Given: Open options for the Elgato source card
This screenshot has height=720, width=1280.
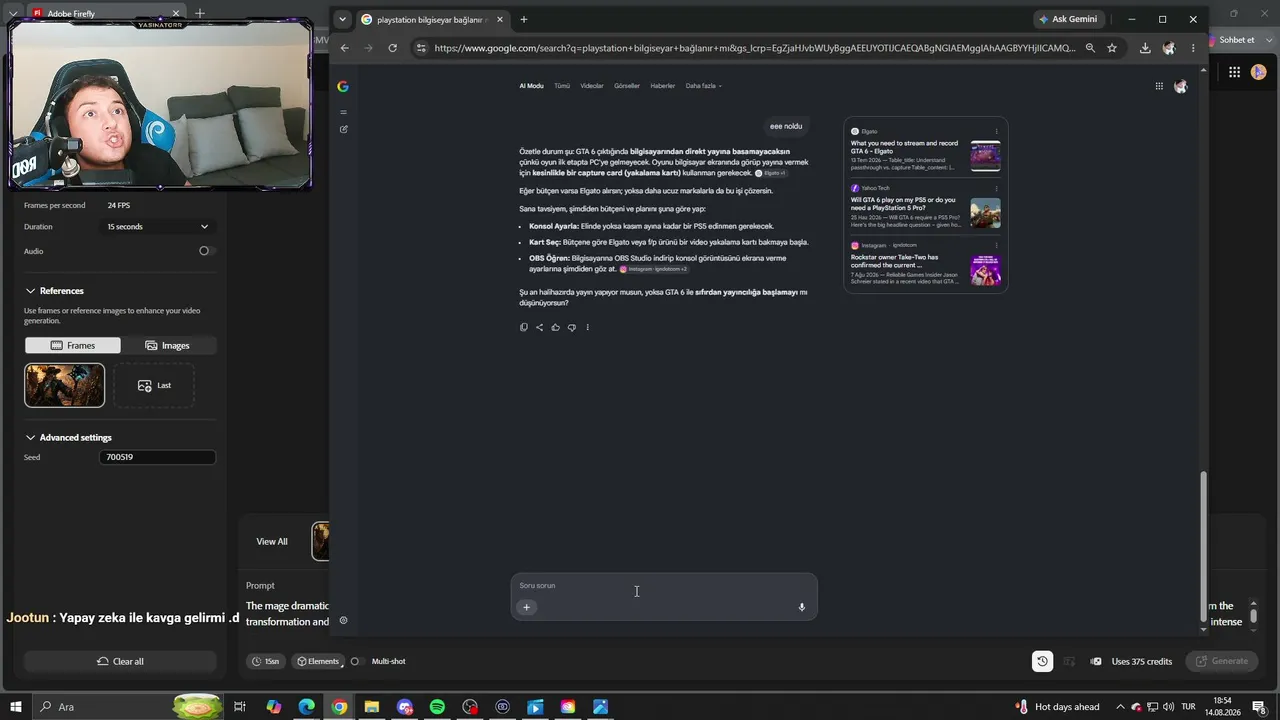Looking at the screenshot, I should tap(996, 131).
